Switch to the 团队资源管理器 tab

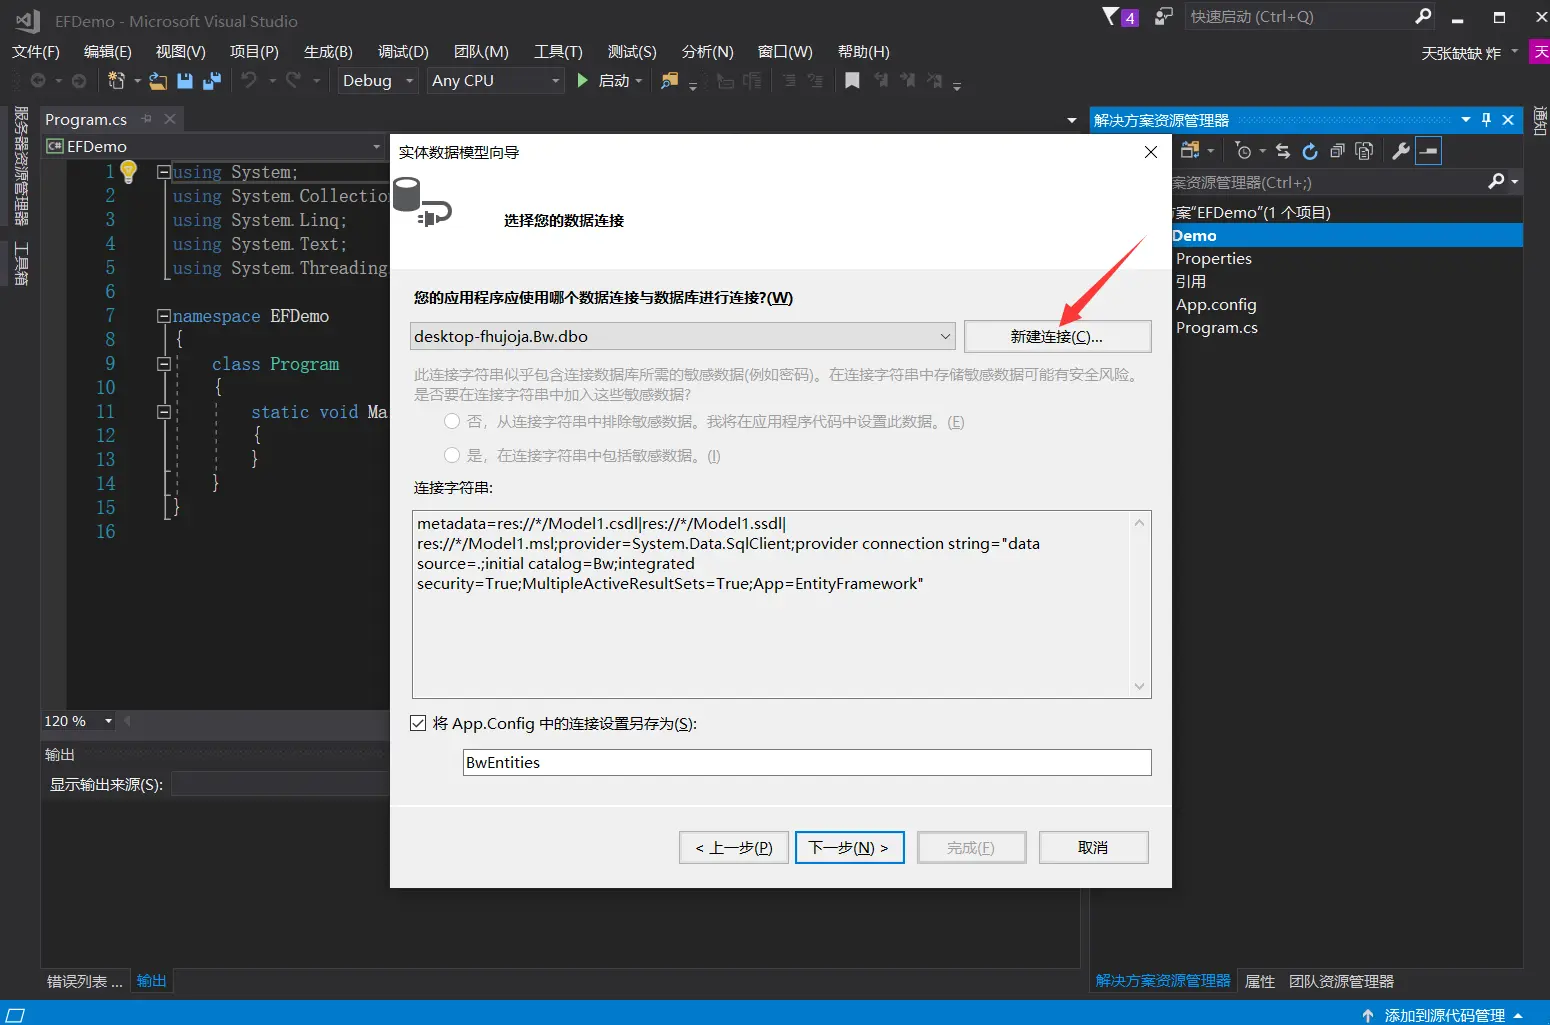(1341, 981)
